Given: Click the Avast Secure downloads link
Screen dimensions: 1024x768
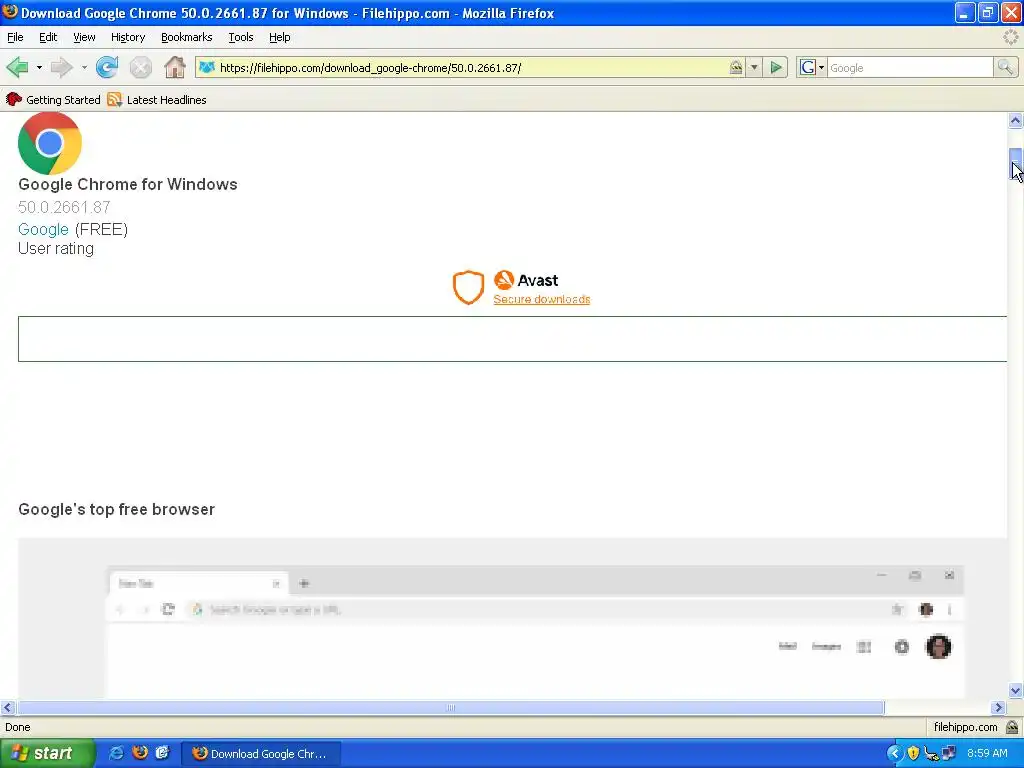Looking at the screenshot, I should tap(541, 299).
